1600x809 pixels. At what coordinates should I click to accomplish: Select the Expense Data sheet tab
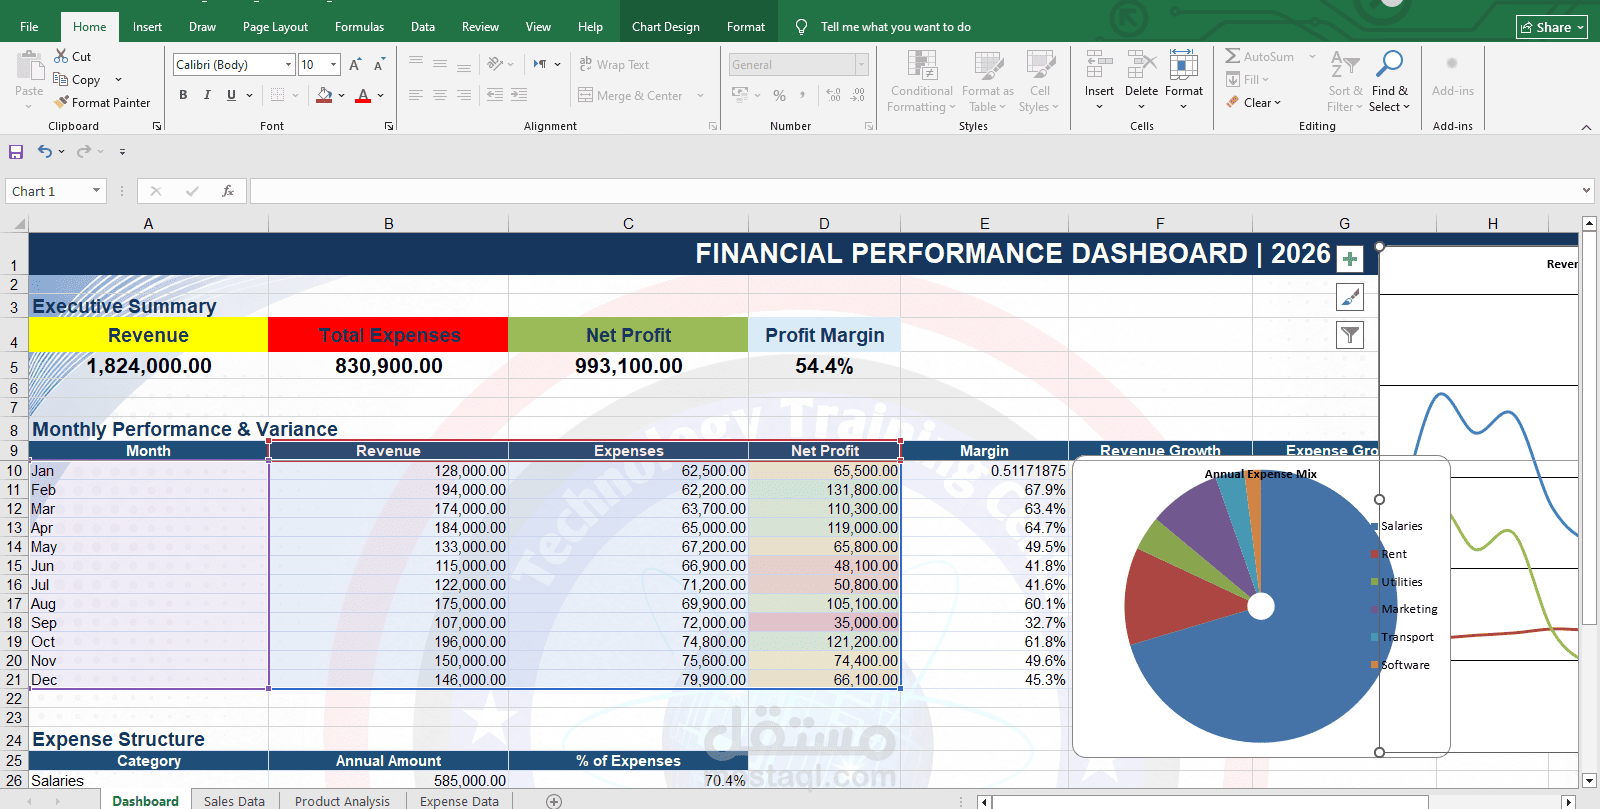click(459, 801)
